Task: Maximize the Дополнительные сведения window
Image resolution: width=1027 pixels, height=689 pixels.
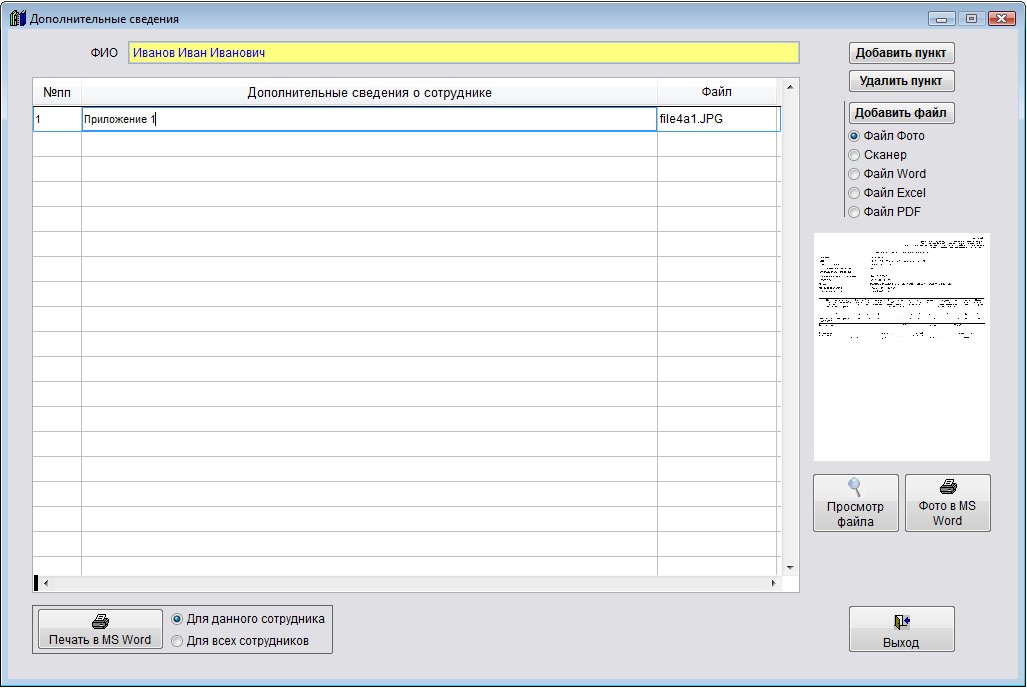Action: tap(971, 19)
